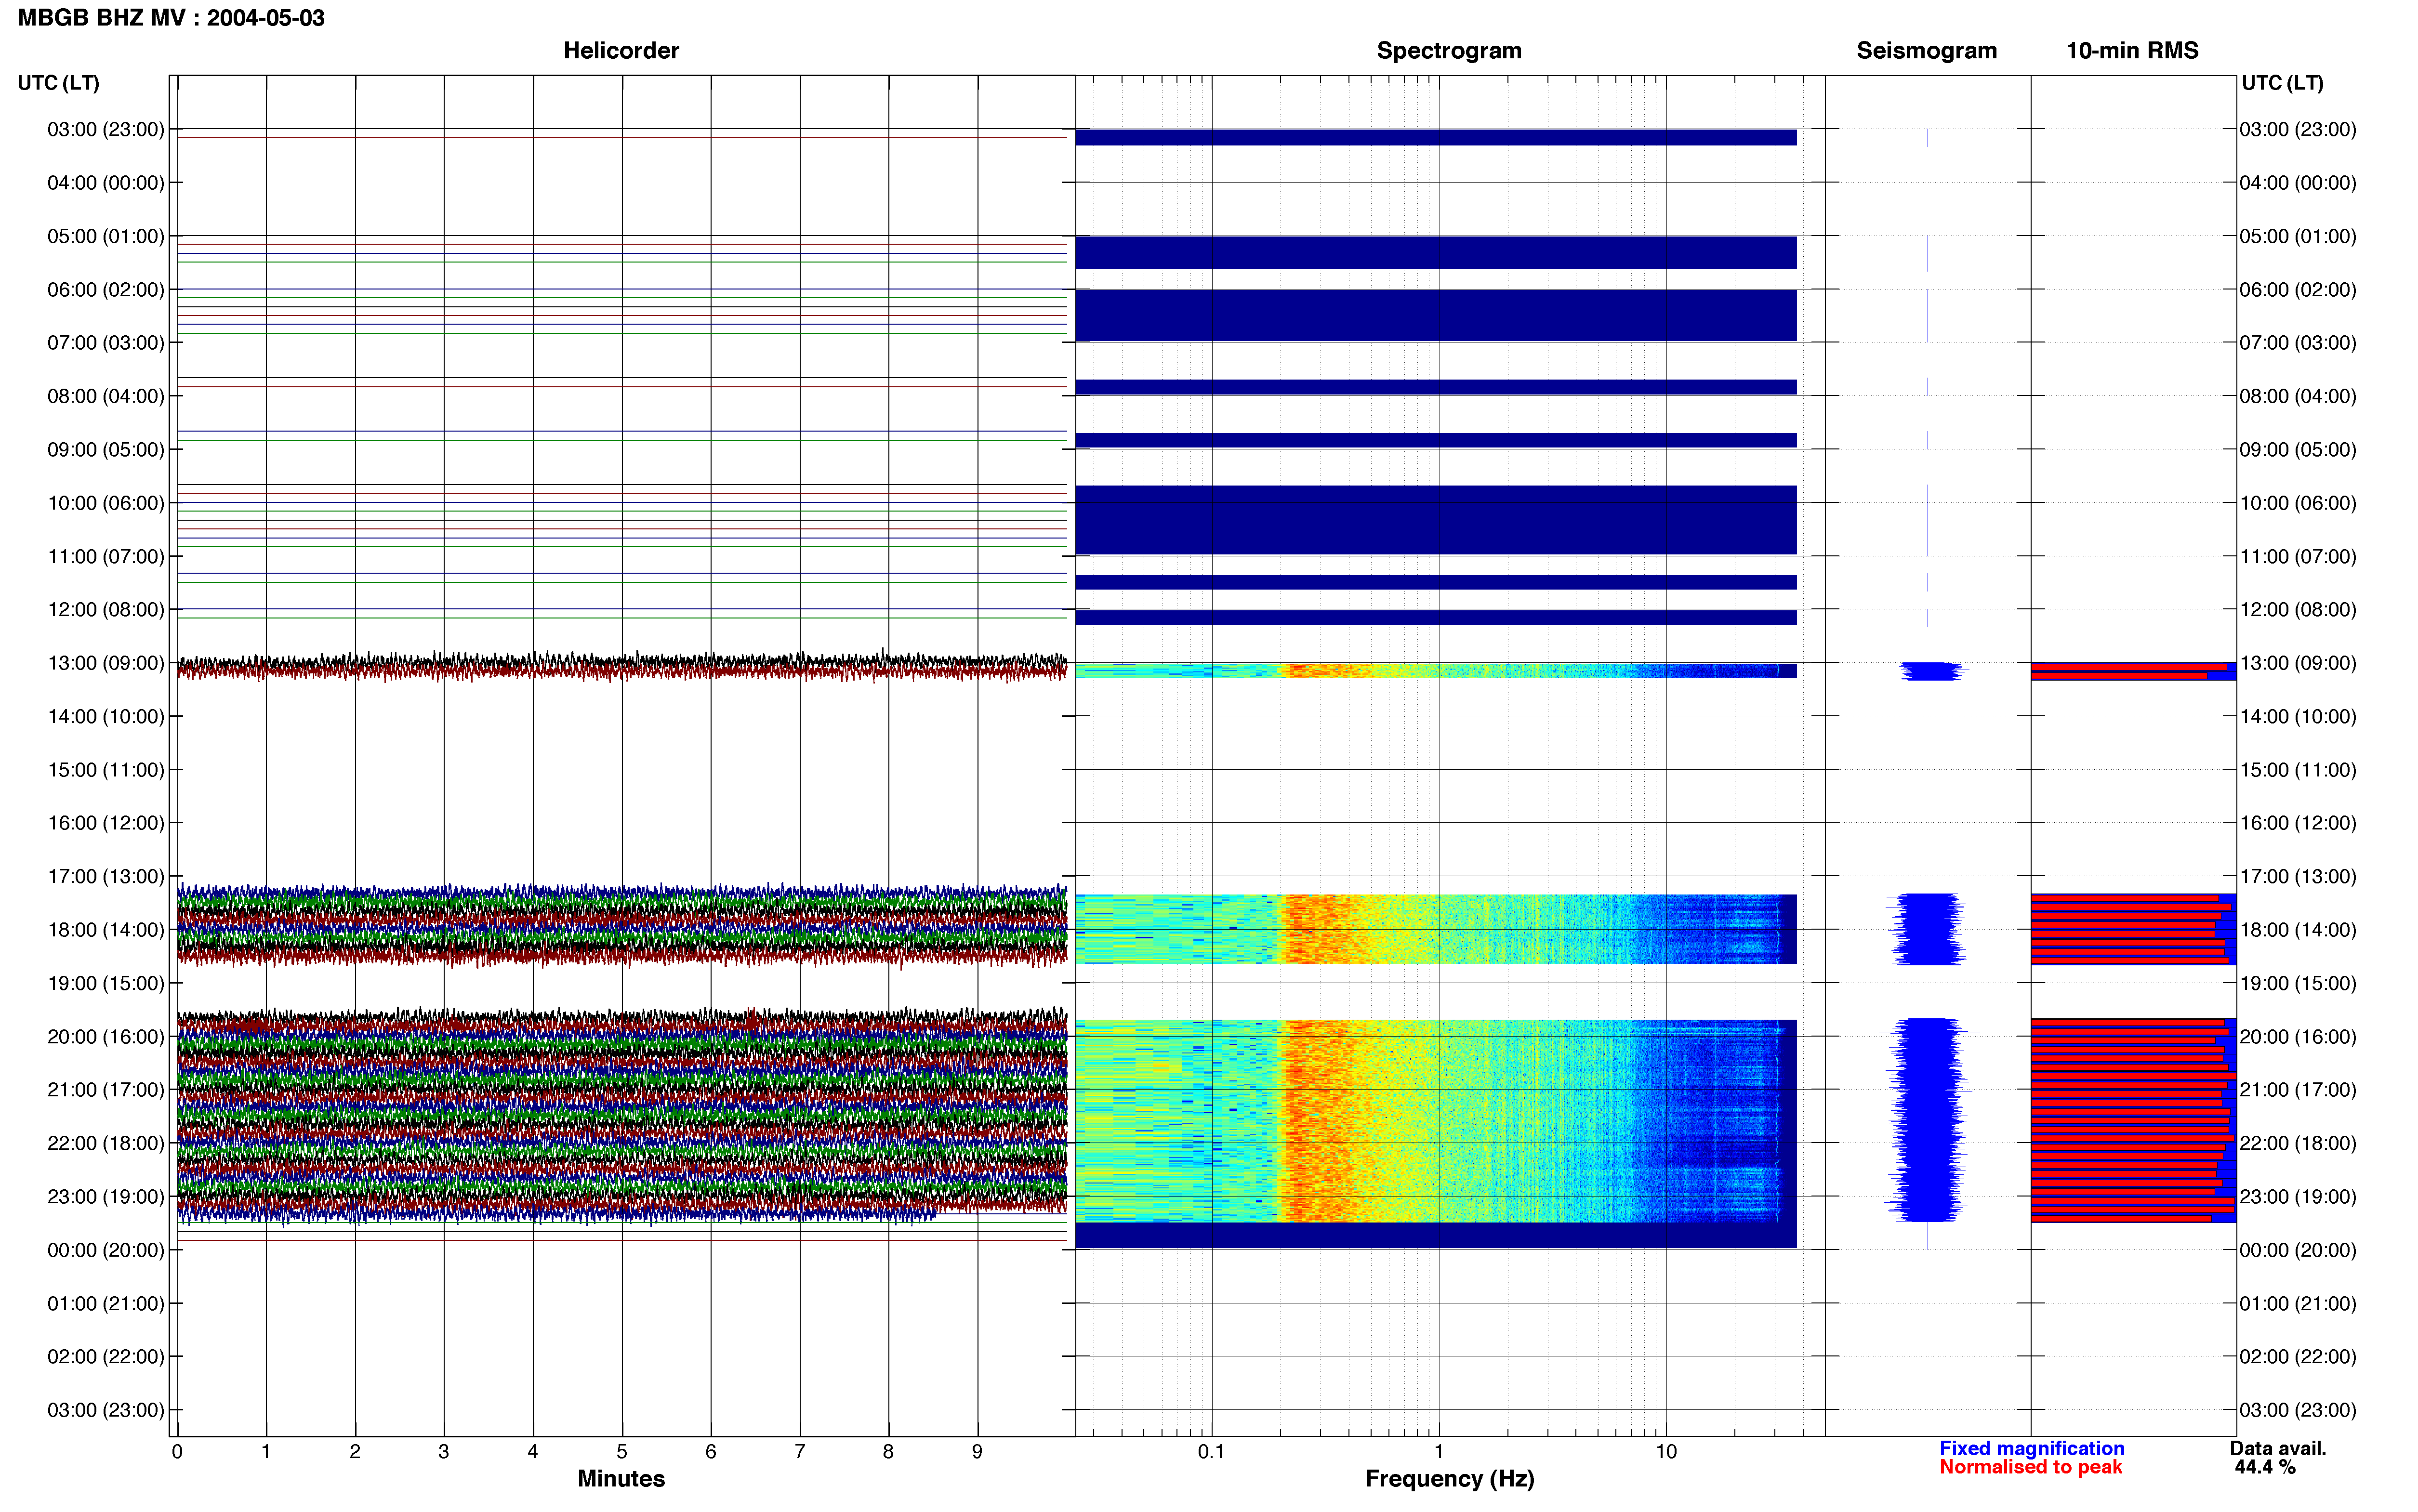The height and width of the screenshot is (1512, 2418).
Task: Click the right 16:00 (12:00) time label
Action: pos(2298,823)
